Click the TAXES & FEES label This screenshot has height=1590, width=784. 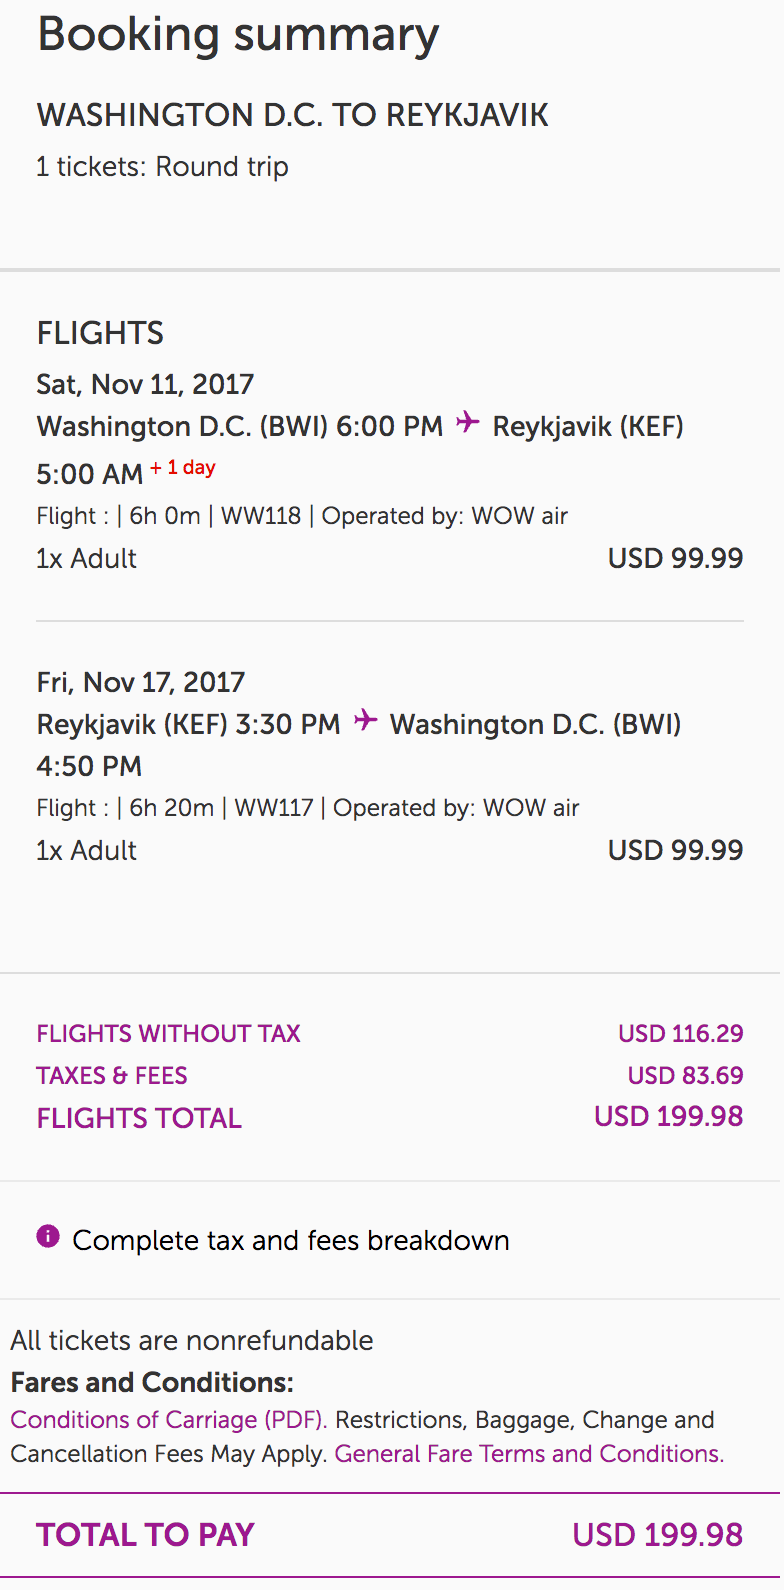click(x=112, y=1076)
